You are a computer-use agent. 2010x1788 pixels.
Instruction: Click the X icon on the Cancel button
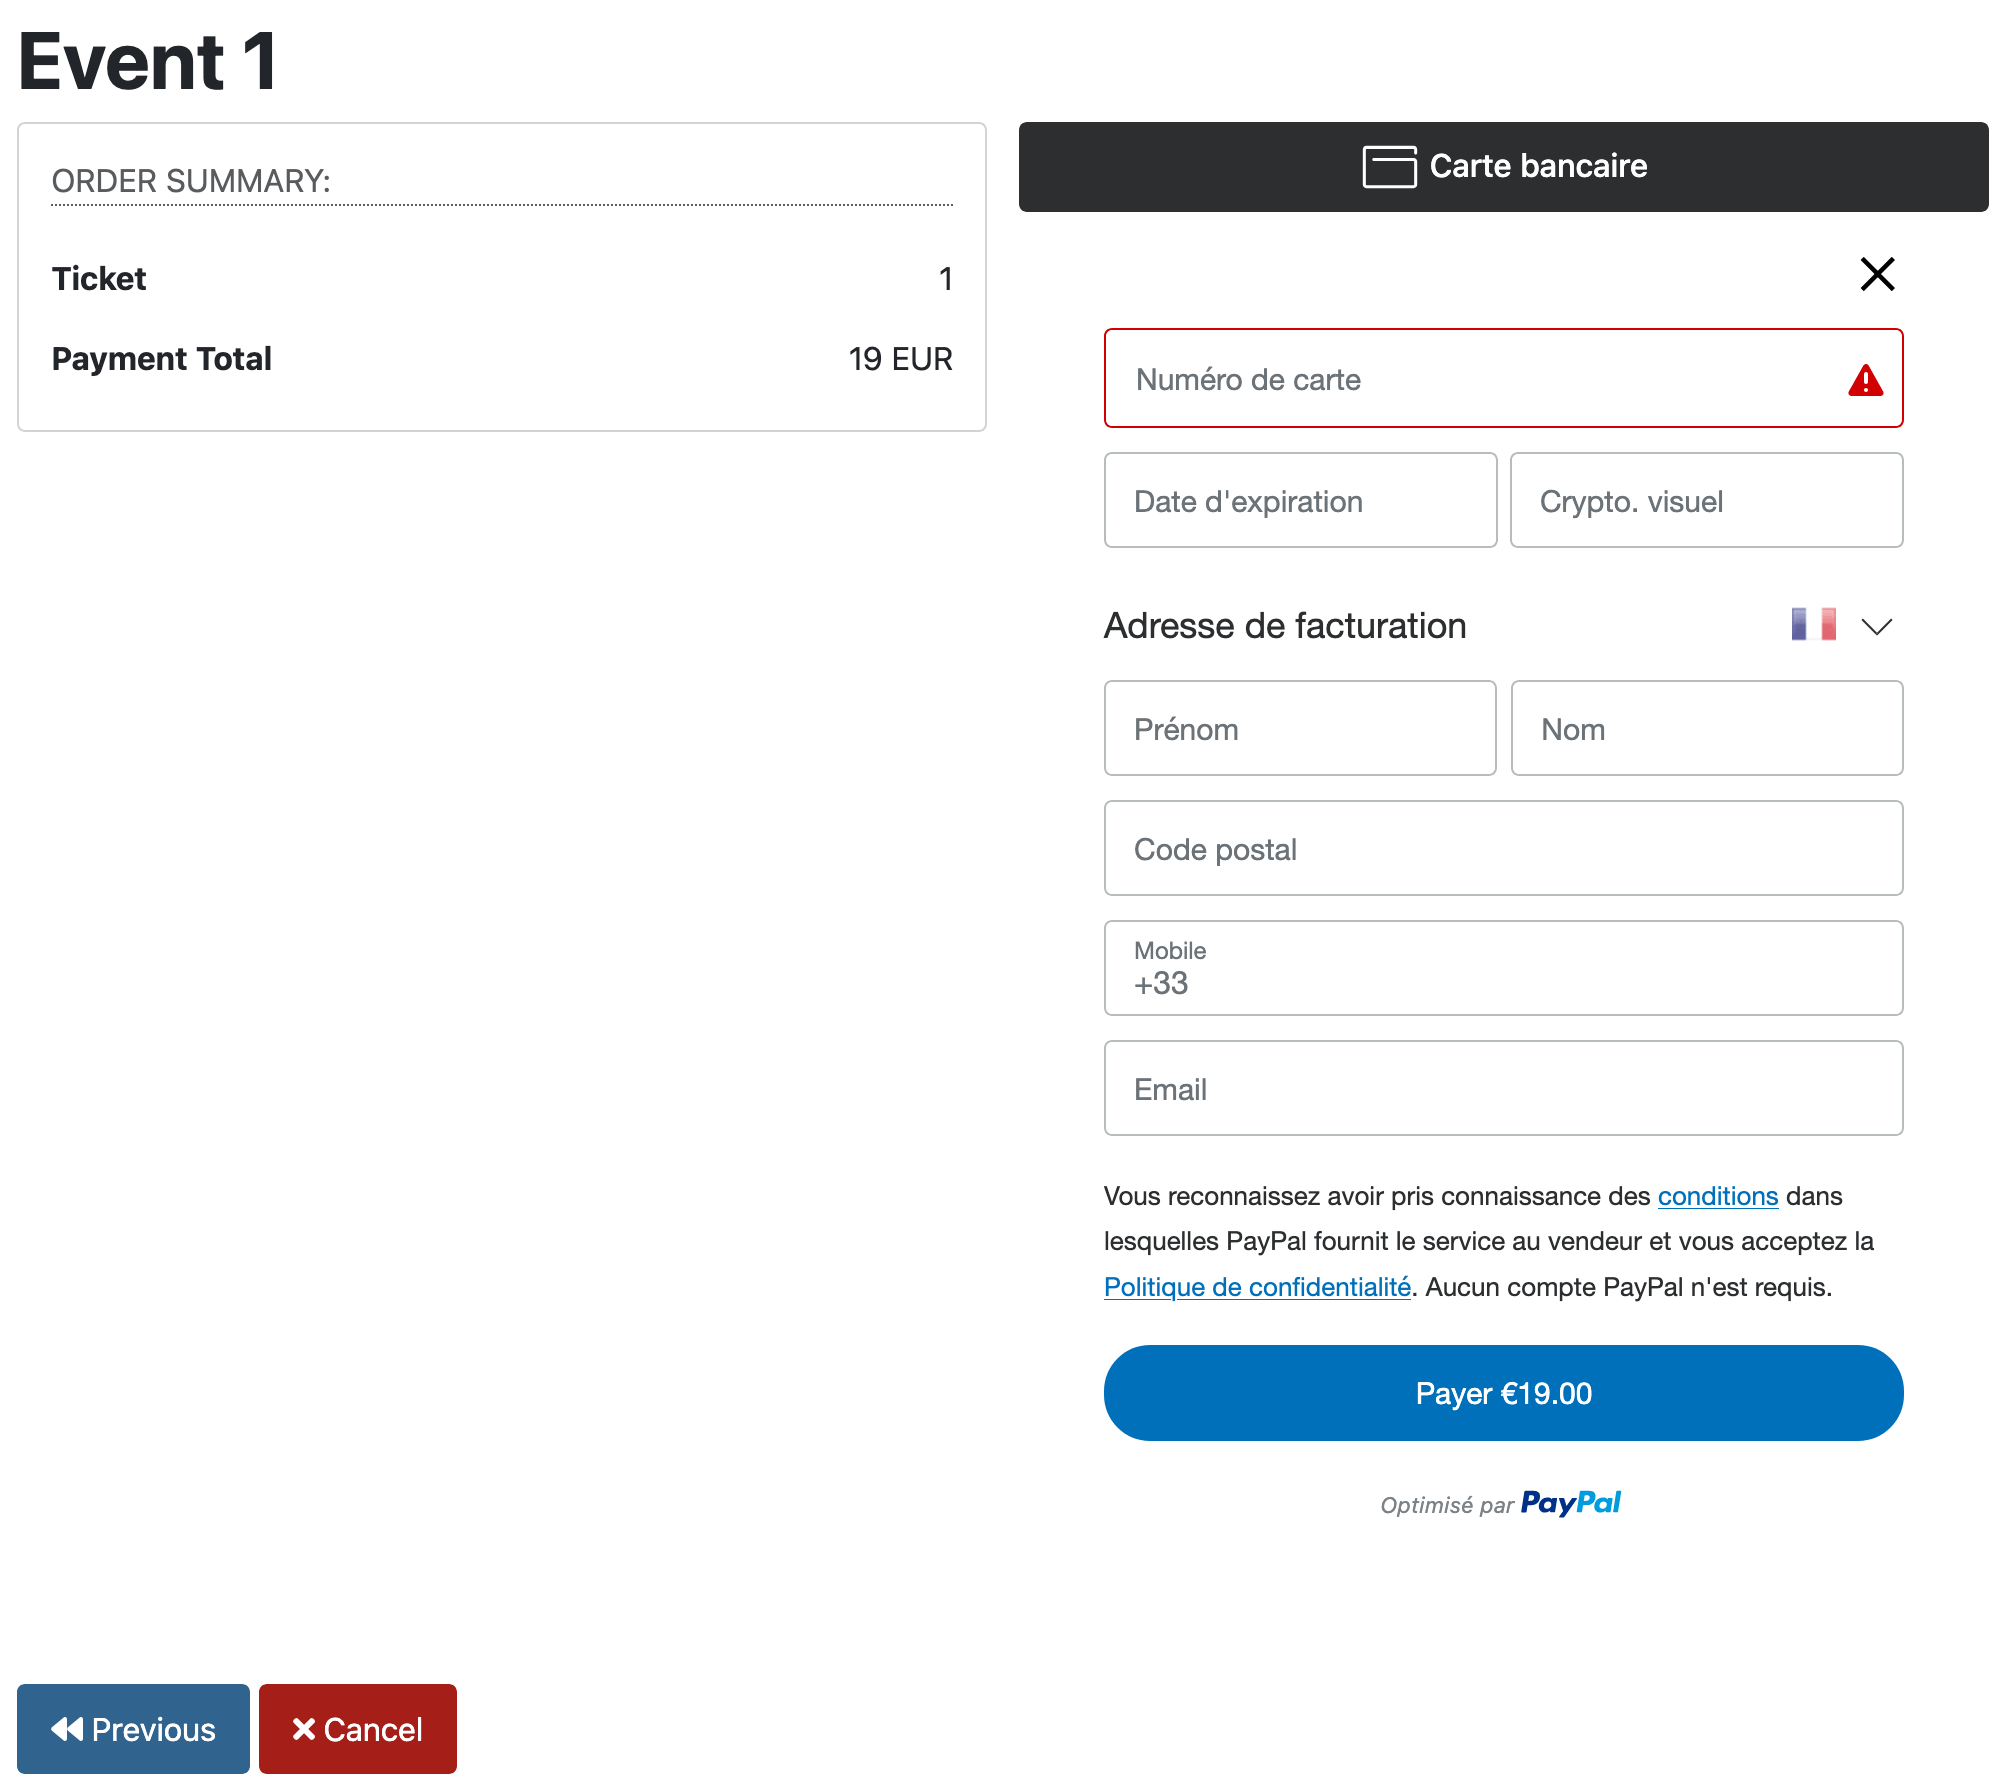(302, 1729)
